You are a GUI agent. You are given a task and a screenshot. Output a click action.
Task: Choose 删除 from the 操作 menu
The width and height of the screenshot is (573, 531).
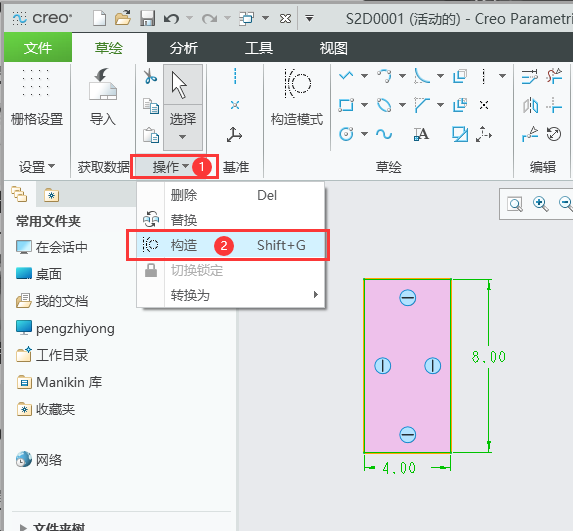[231, 195]
